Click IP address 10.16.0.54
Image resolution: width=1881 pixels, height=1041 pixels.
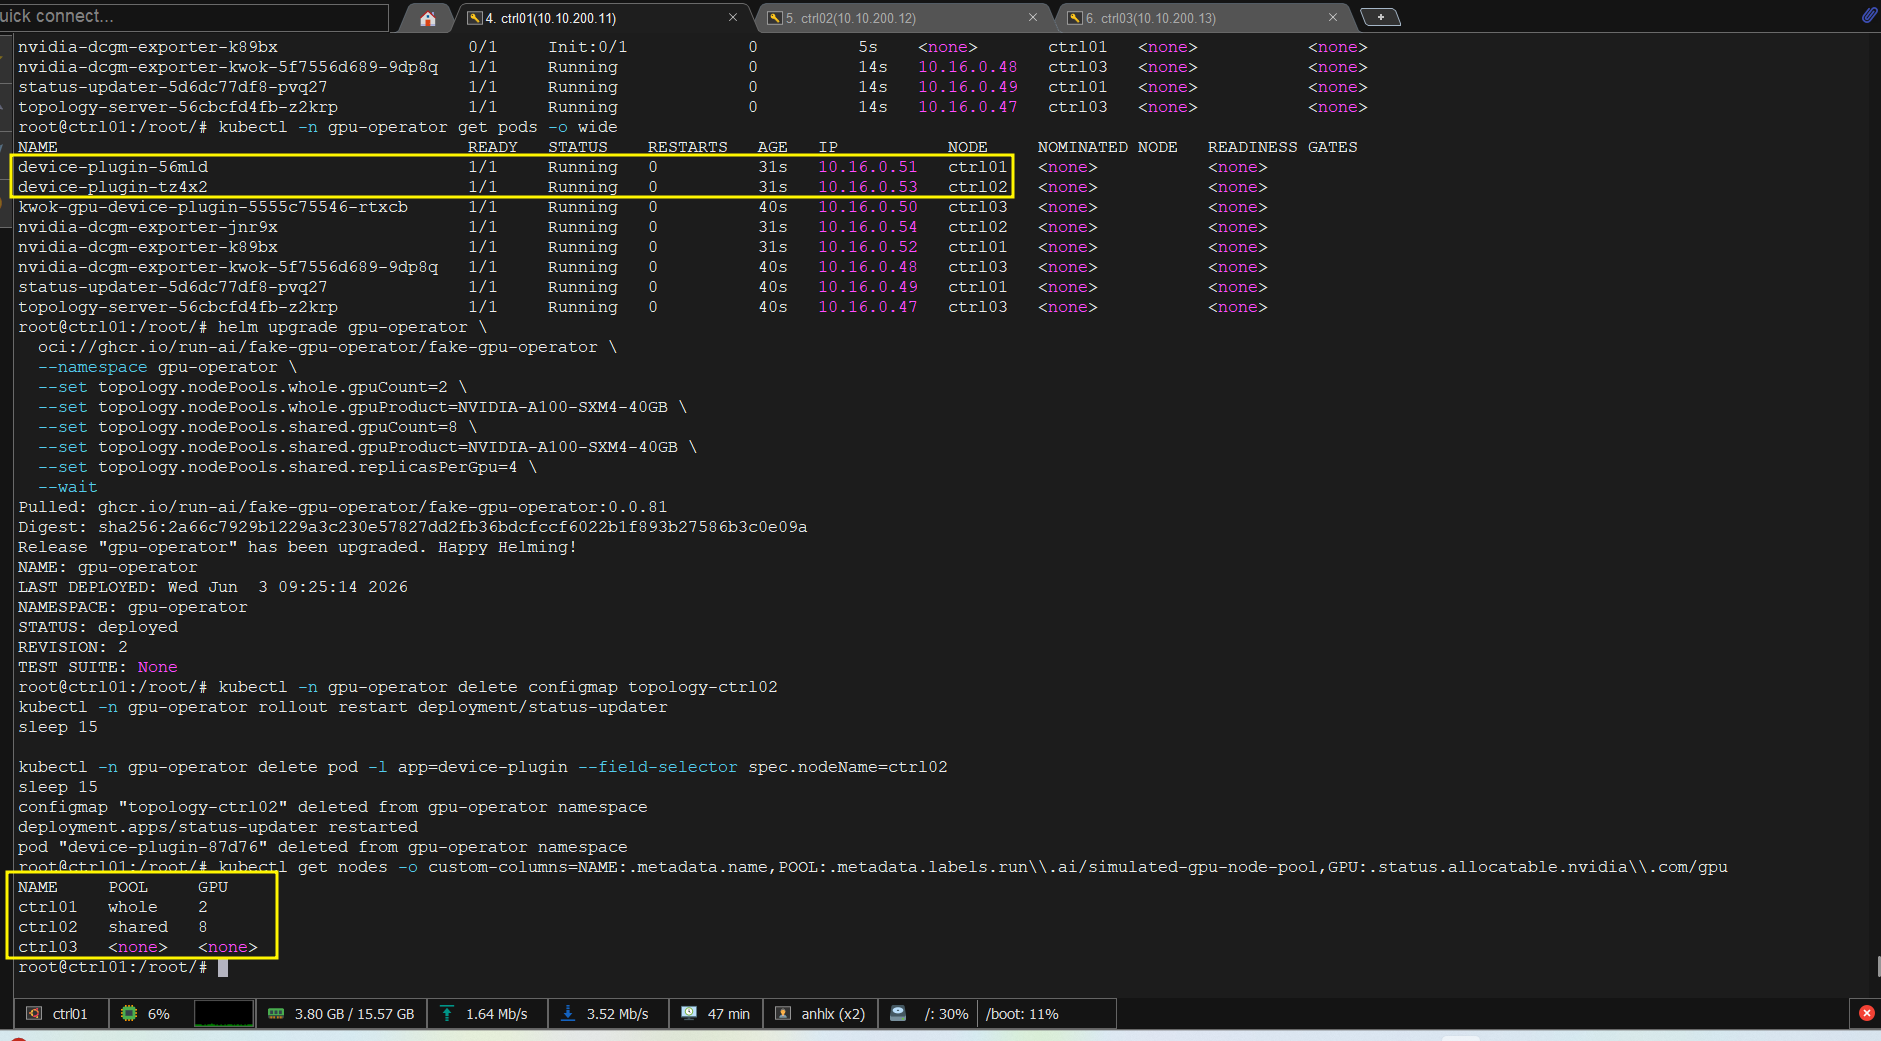[868, 227]
